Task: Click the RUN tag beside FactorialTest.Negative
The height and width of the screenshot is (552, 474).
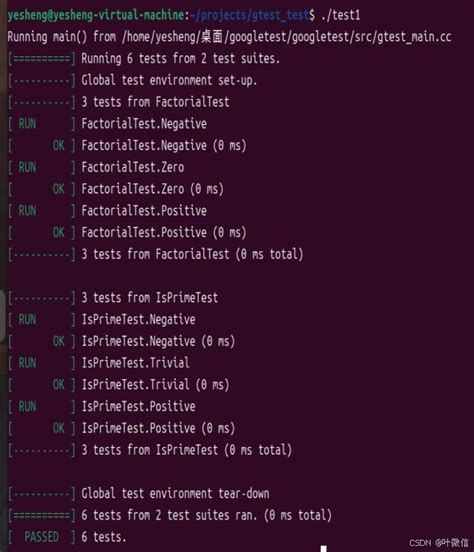Action: [27, 124]
